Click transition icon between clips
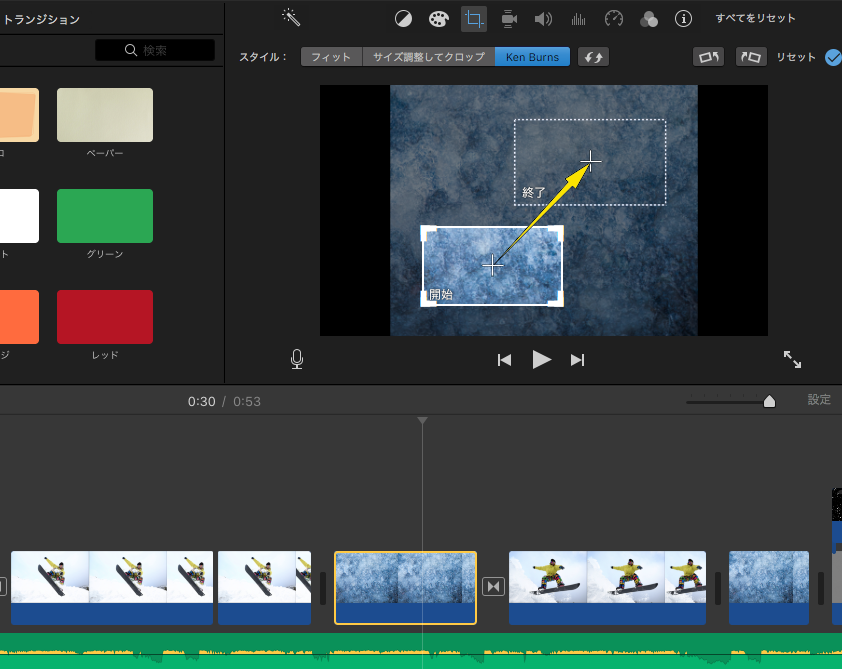Screen dimensions: 842x669 (493, 586)
